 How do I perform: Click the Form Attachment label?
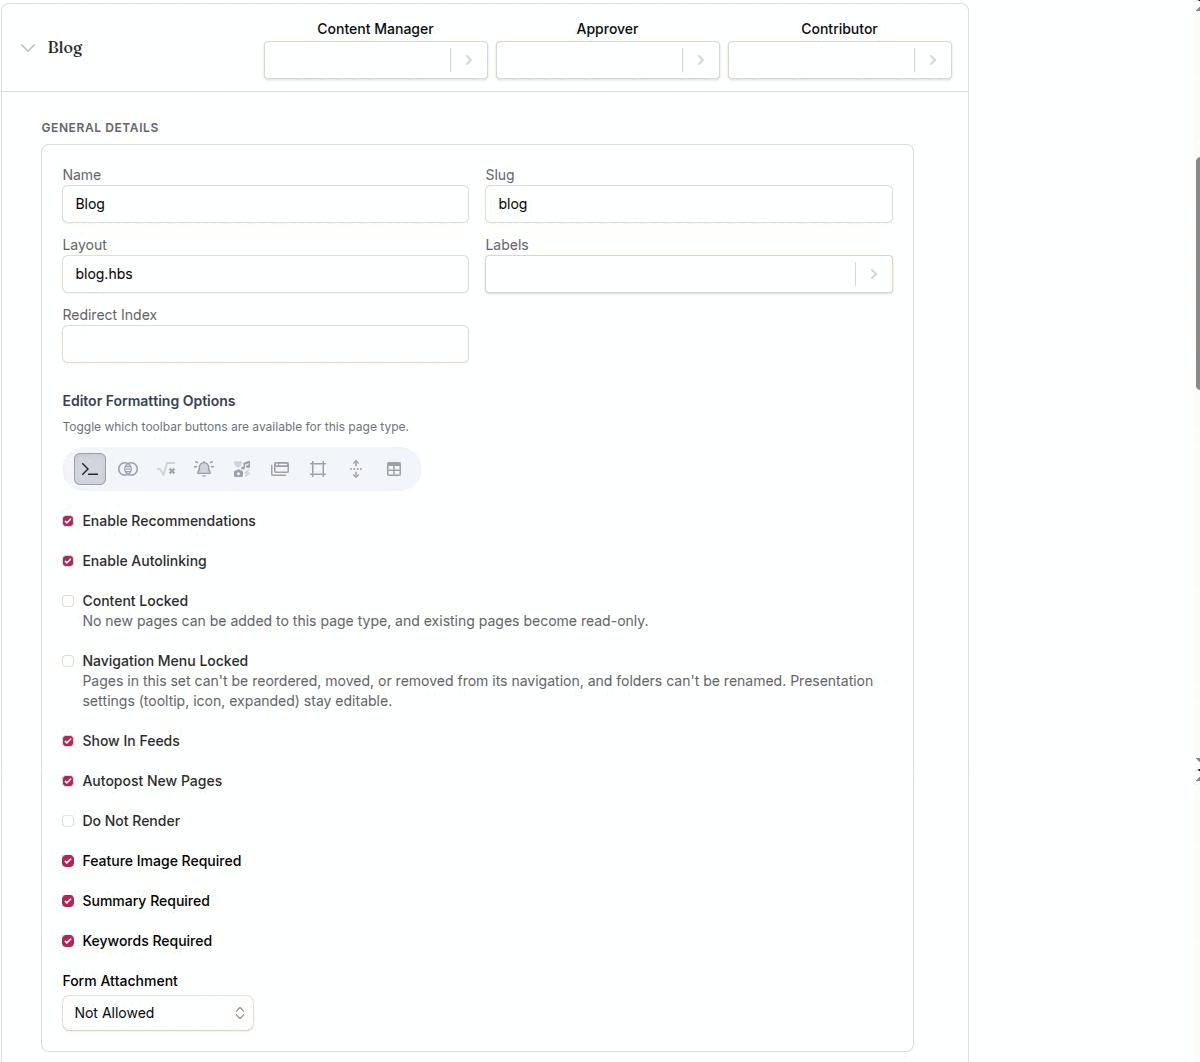point(120,981)
